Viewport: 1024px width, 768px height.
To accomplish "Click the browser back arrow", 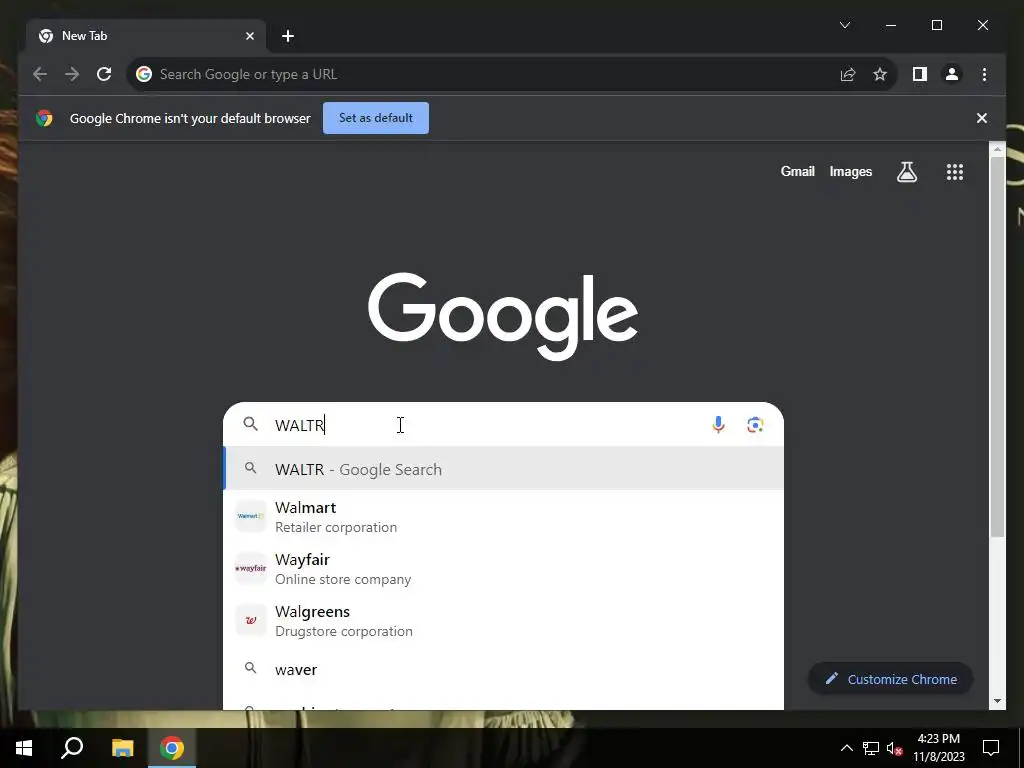I will pos(40,74).
